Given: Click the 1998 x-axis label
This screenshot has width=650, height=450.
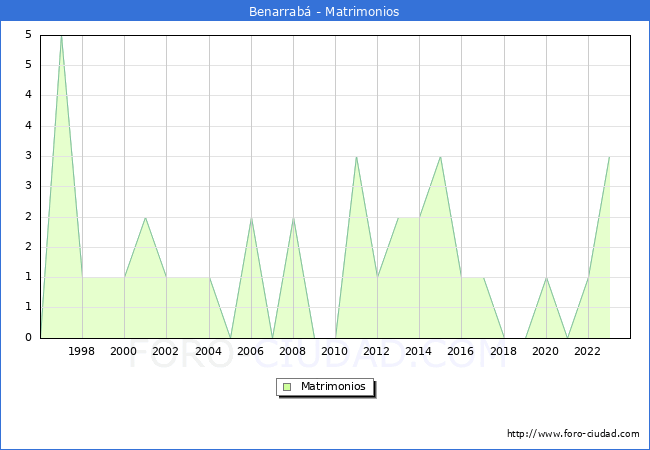Looking at the screenshot, I should tap(81, 351).
